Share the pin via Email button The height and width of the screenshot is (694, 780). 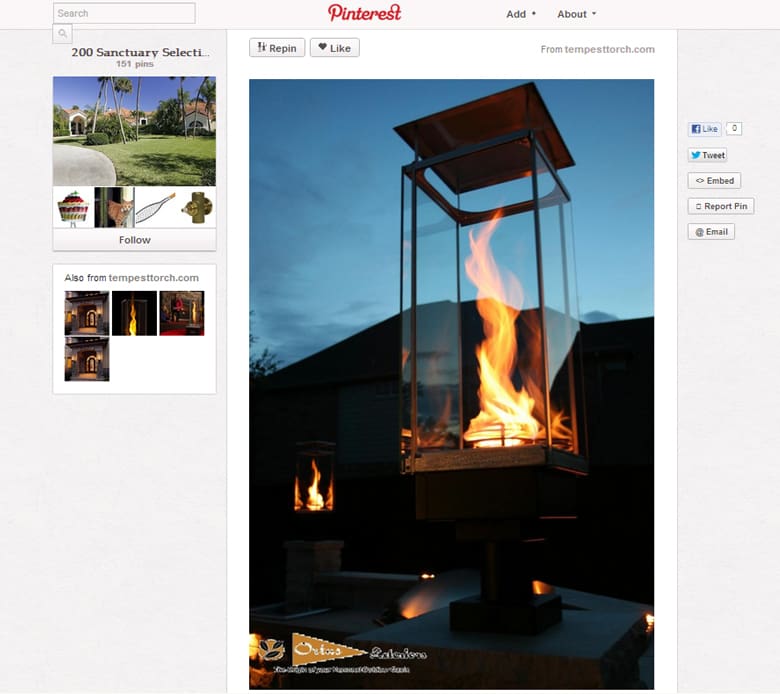711,232
